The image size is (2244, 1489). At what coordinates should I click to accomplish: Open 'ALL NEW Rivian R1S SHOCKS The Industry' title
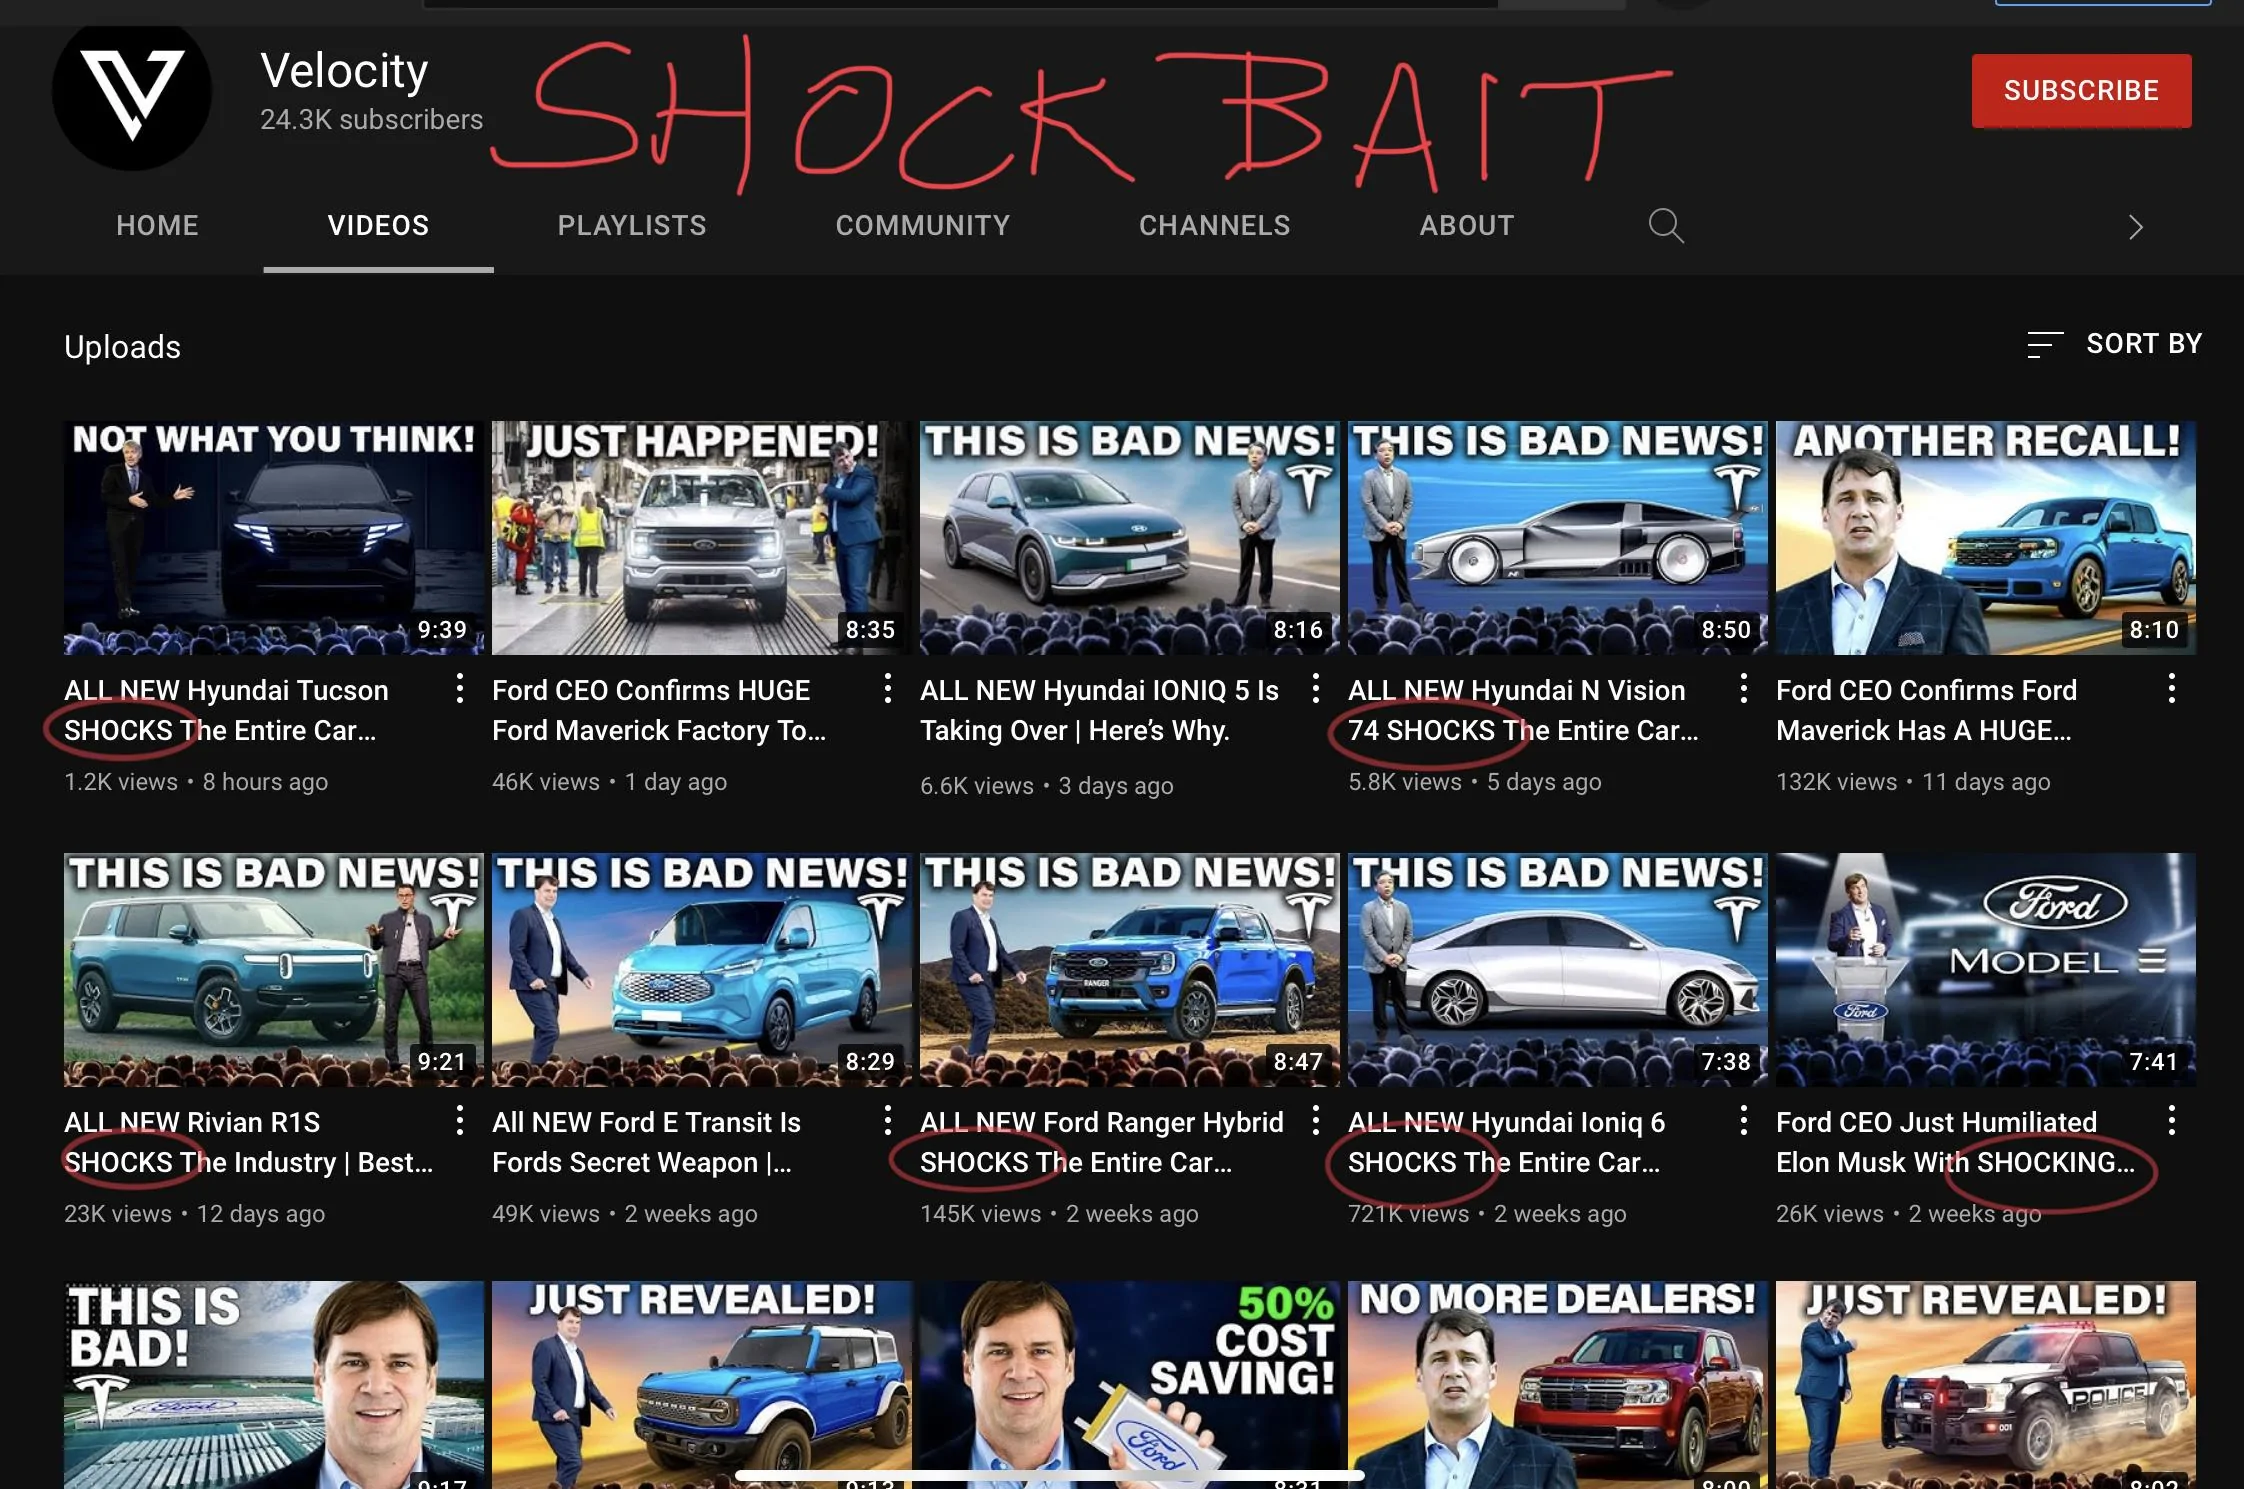(248, 1142)
